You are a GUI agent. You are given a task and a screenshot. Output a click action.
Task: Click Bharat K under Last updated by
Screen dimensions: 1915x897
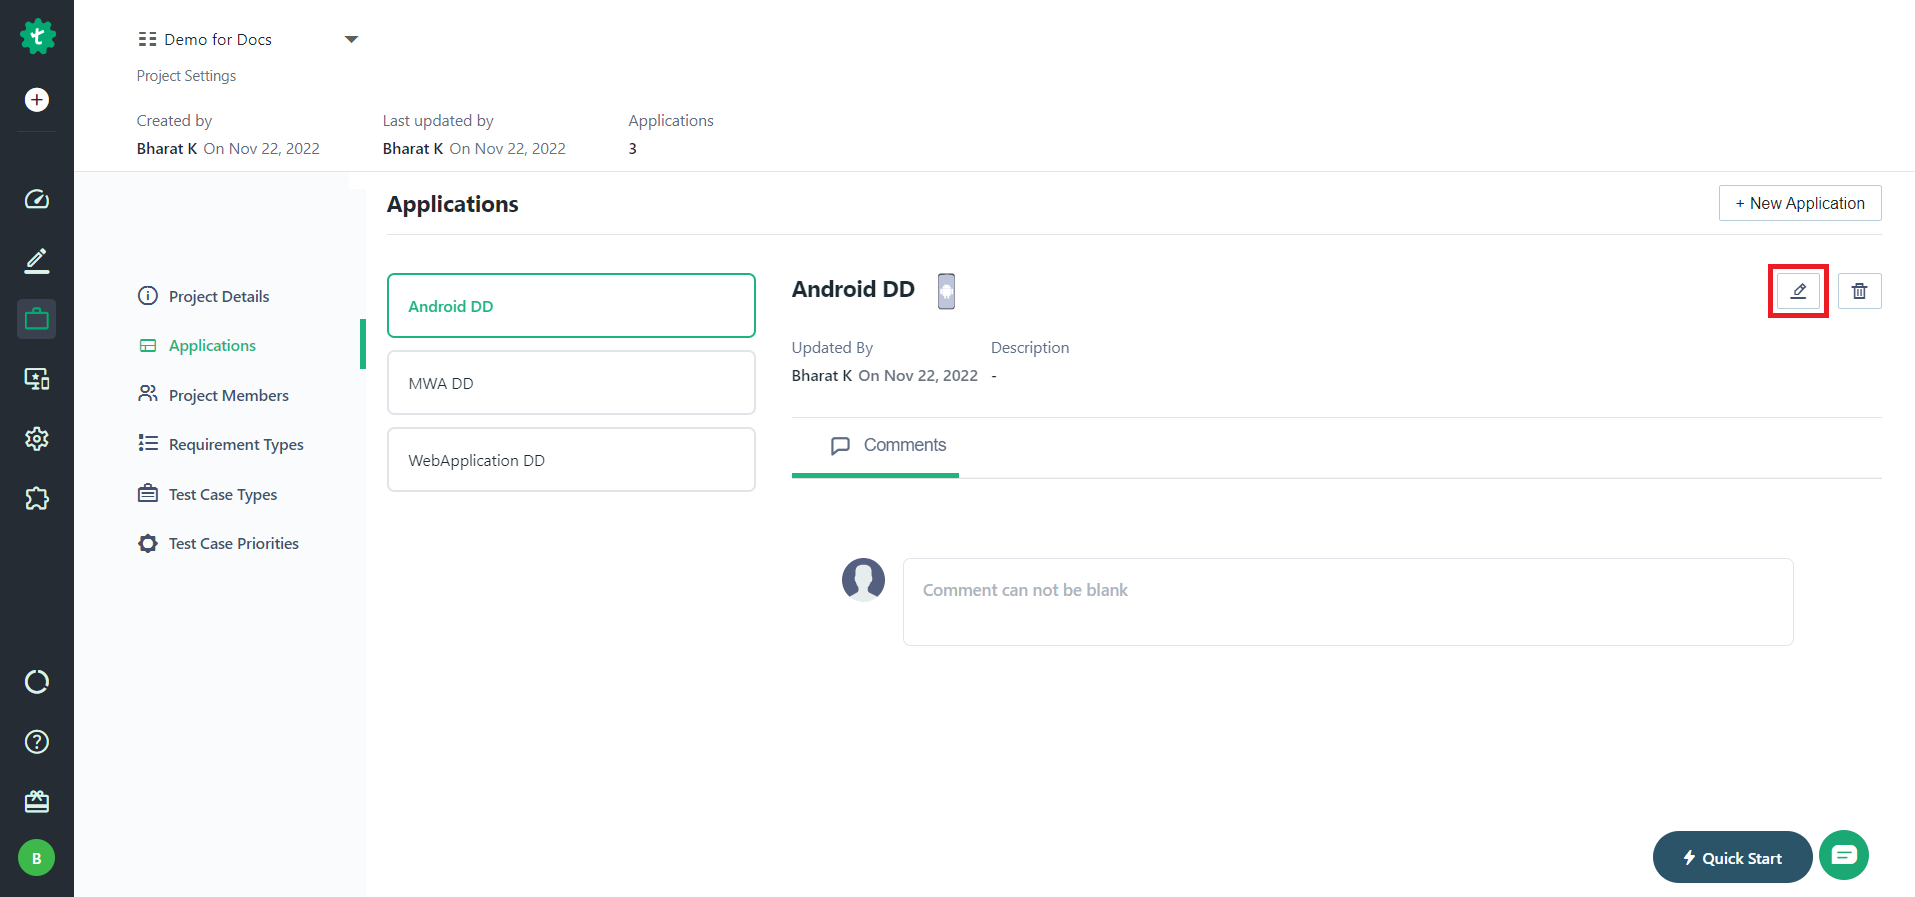[x=413, y=148]
